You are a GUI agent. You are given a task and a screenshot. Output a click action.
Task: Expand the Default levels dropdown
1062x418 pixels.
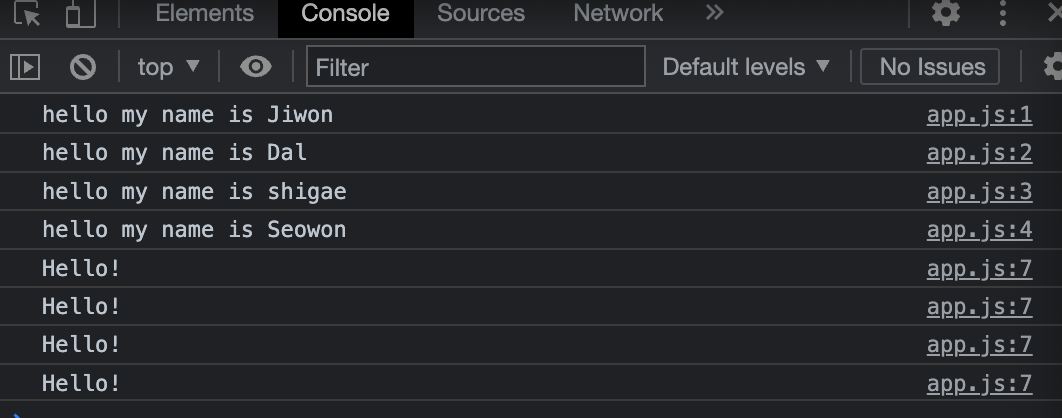point(746,67)
